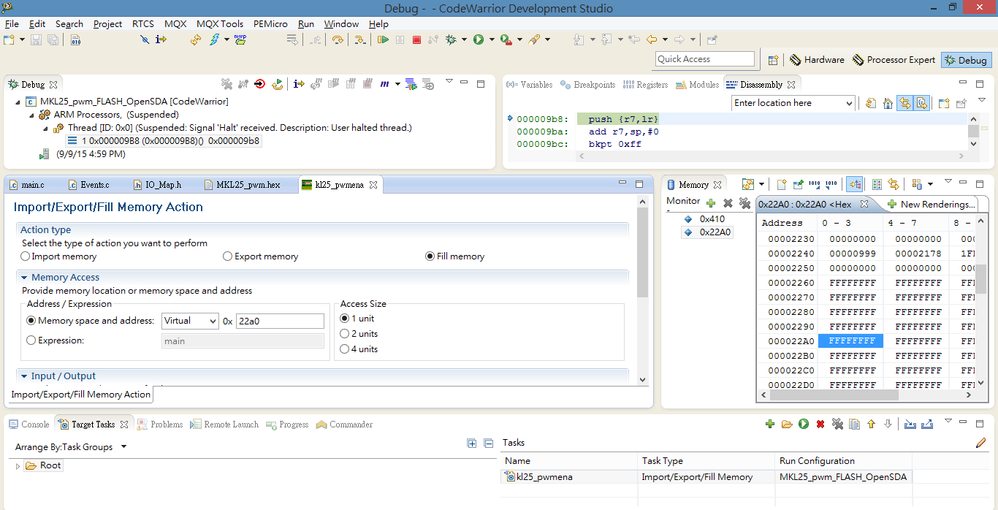Click the New Renderings... tab
This screenshot has width=998, height=510.
point(931,204)
